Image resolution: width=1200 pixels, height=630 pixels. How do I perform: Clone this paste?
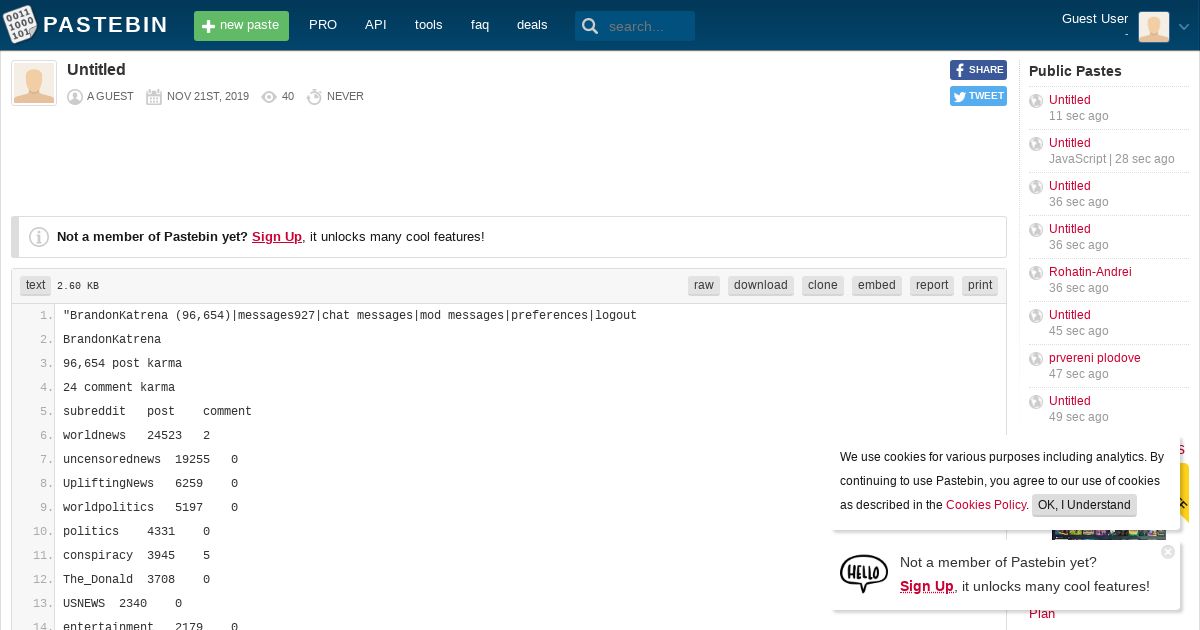click(823, 285)
